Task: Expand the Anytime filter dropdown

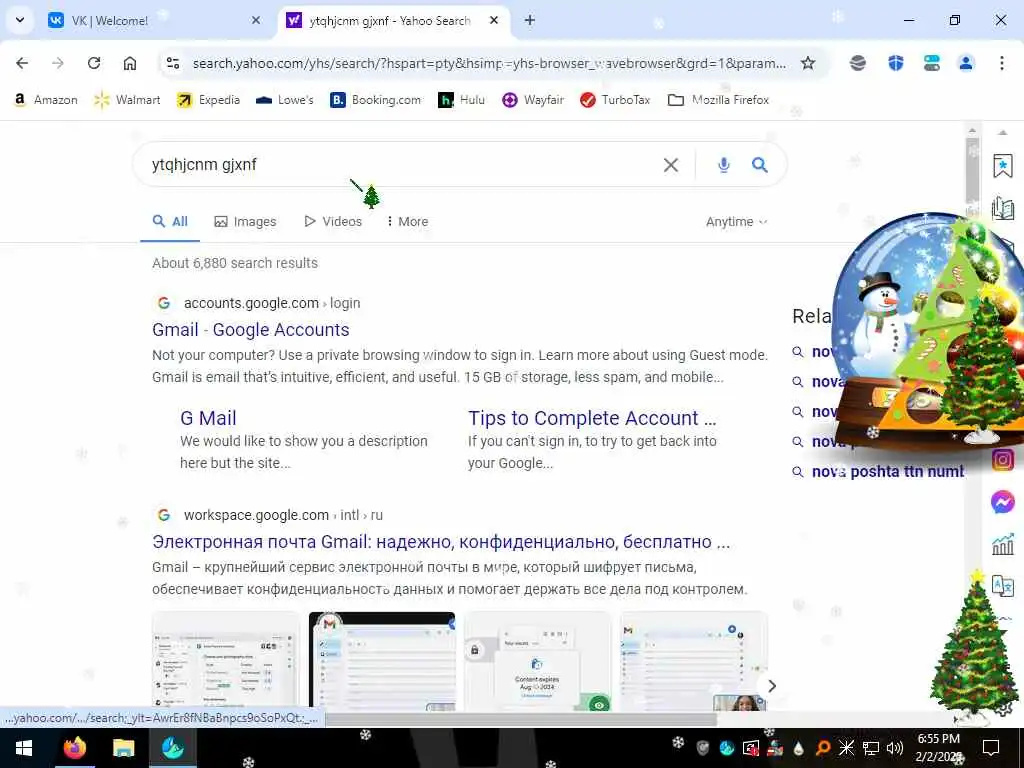Action: 737,222
